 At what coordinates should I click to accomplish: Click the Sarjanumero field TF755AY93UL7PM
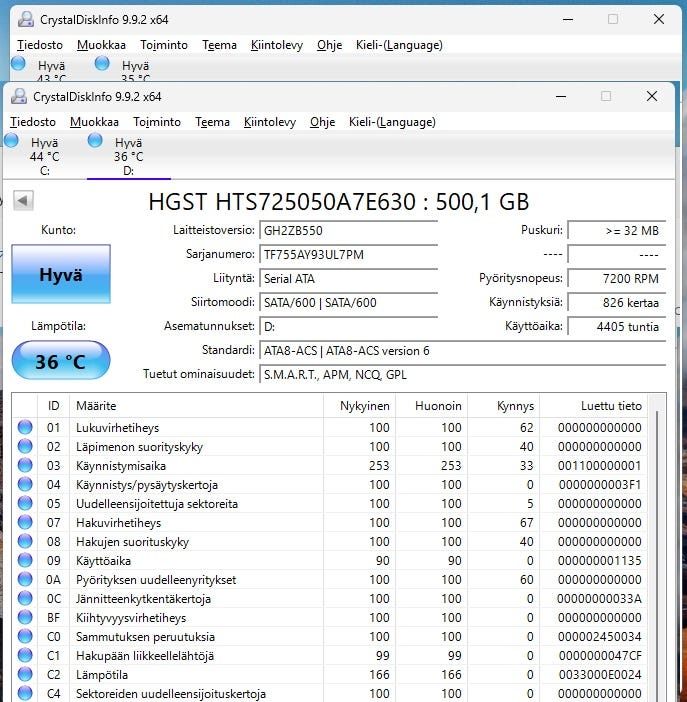[x=348, y=254]
